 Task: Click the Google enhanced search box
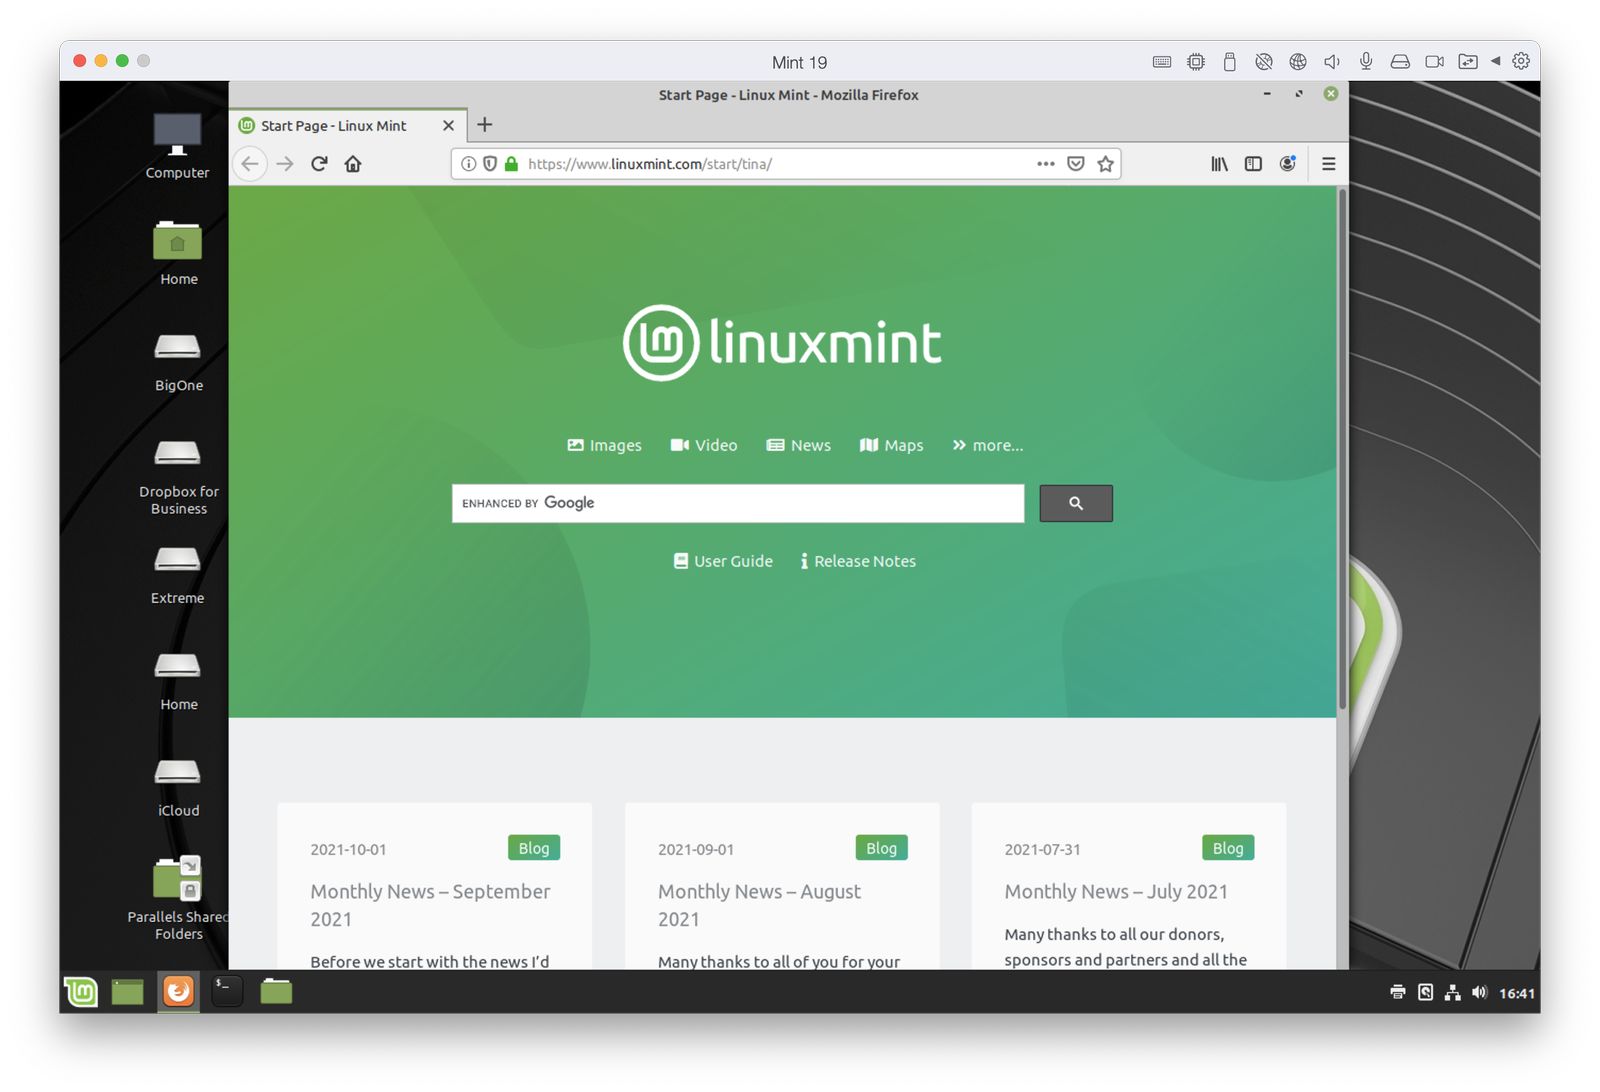pyautogui.click(x=738, y=503)
